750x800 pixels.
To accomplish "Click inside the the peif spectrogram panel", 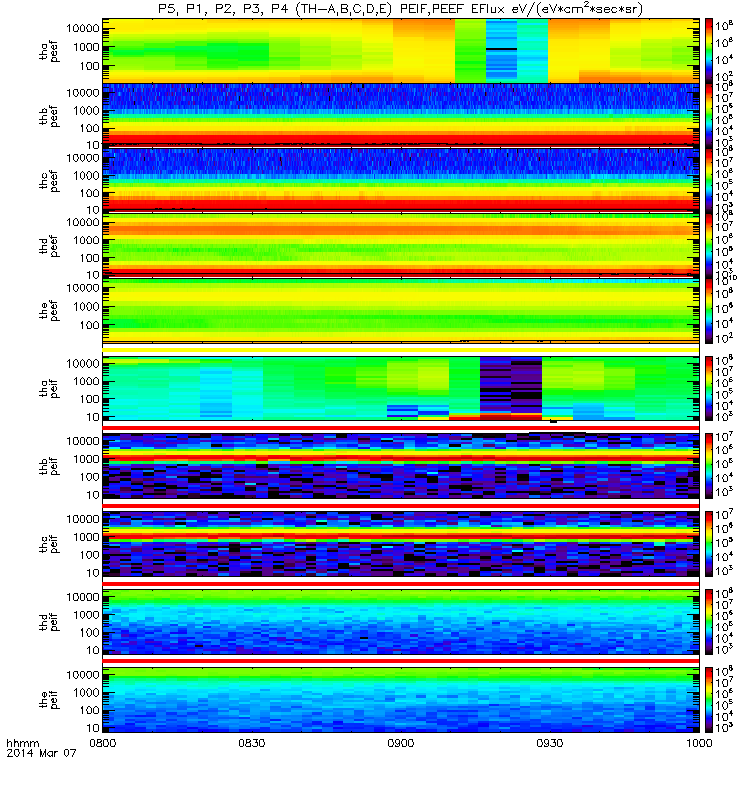I will [x=401, y=699].
